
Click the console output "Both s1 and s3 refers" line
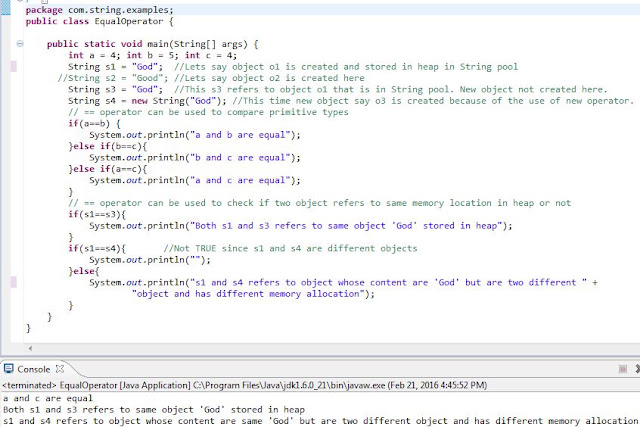point(154,409)
